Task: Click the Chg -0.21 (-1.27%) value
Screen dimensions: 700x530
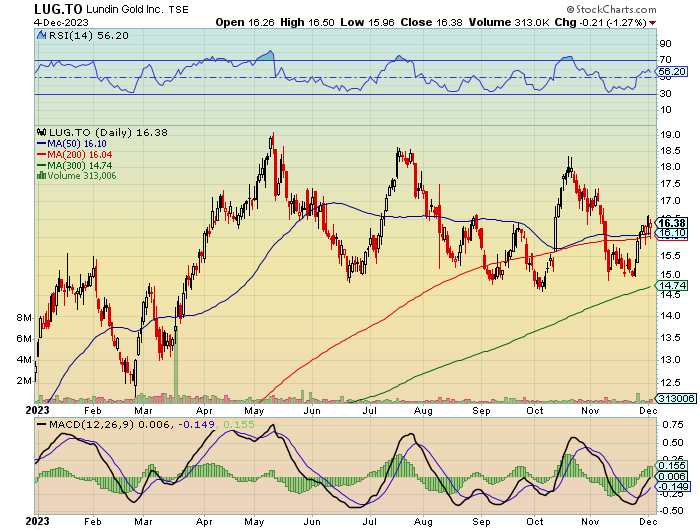Action: pyautogui.click(x=600, y=22)
